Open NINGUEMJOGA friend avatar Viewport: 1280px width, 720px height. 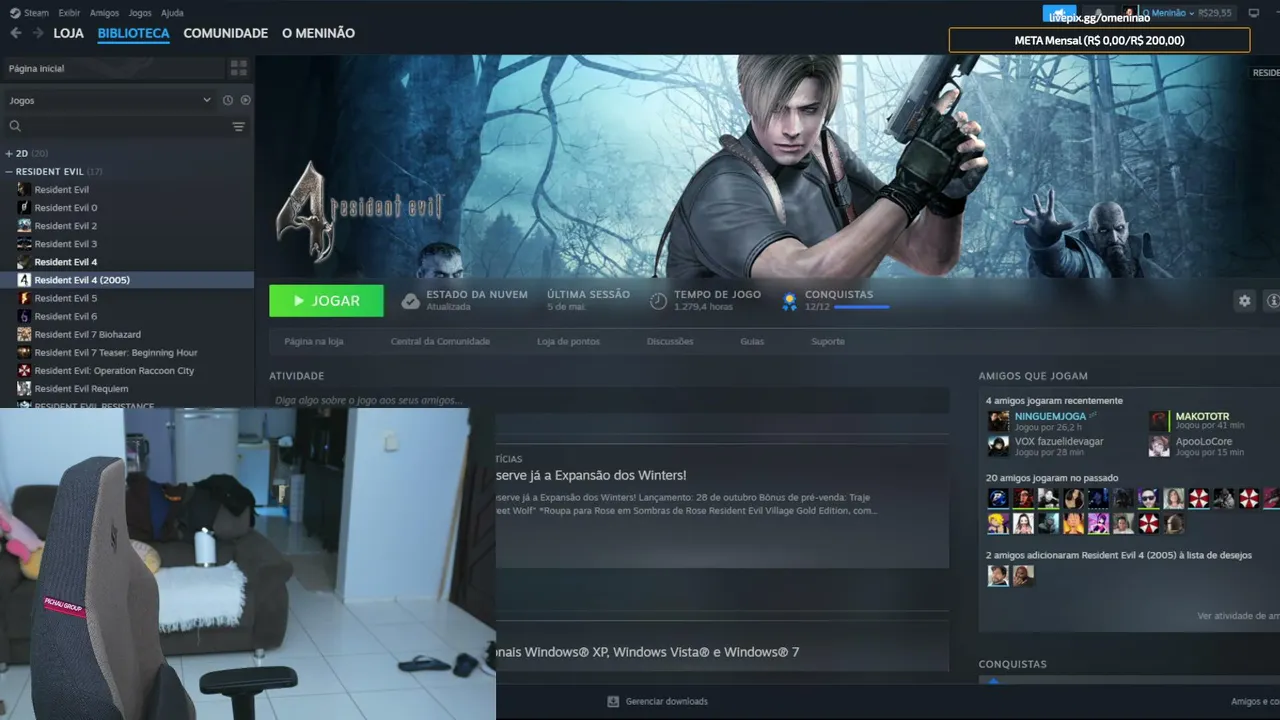click(x=998, y=421)
